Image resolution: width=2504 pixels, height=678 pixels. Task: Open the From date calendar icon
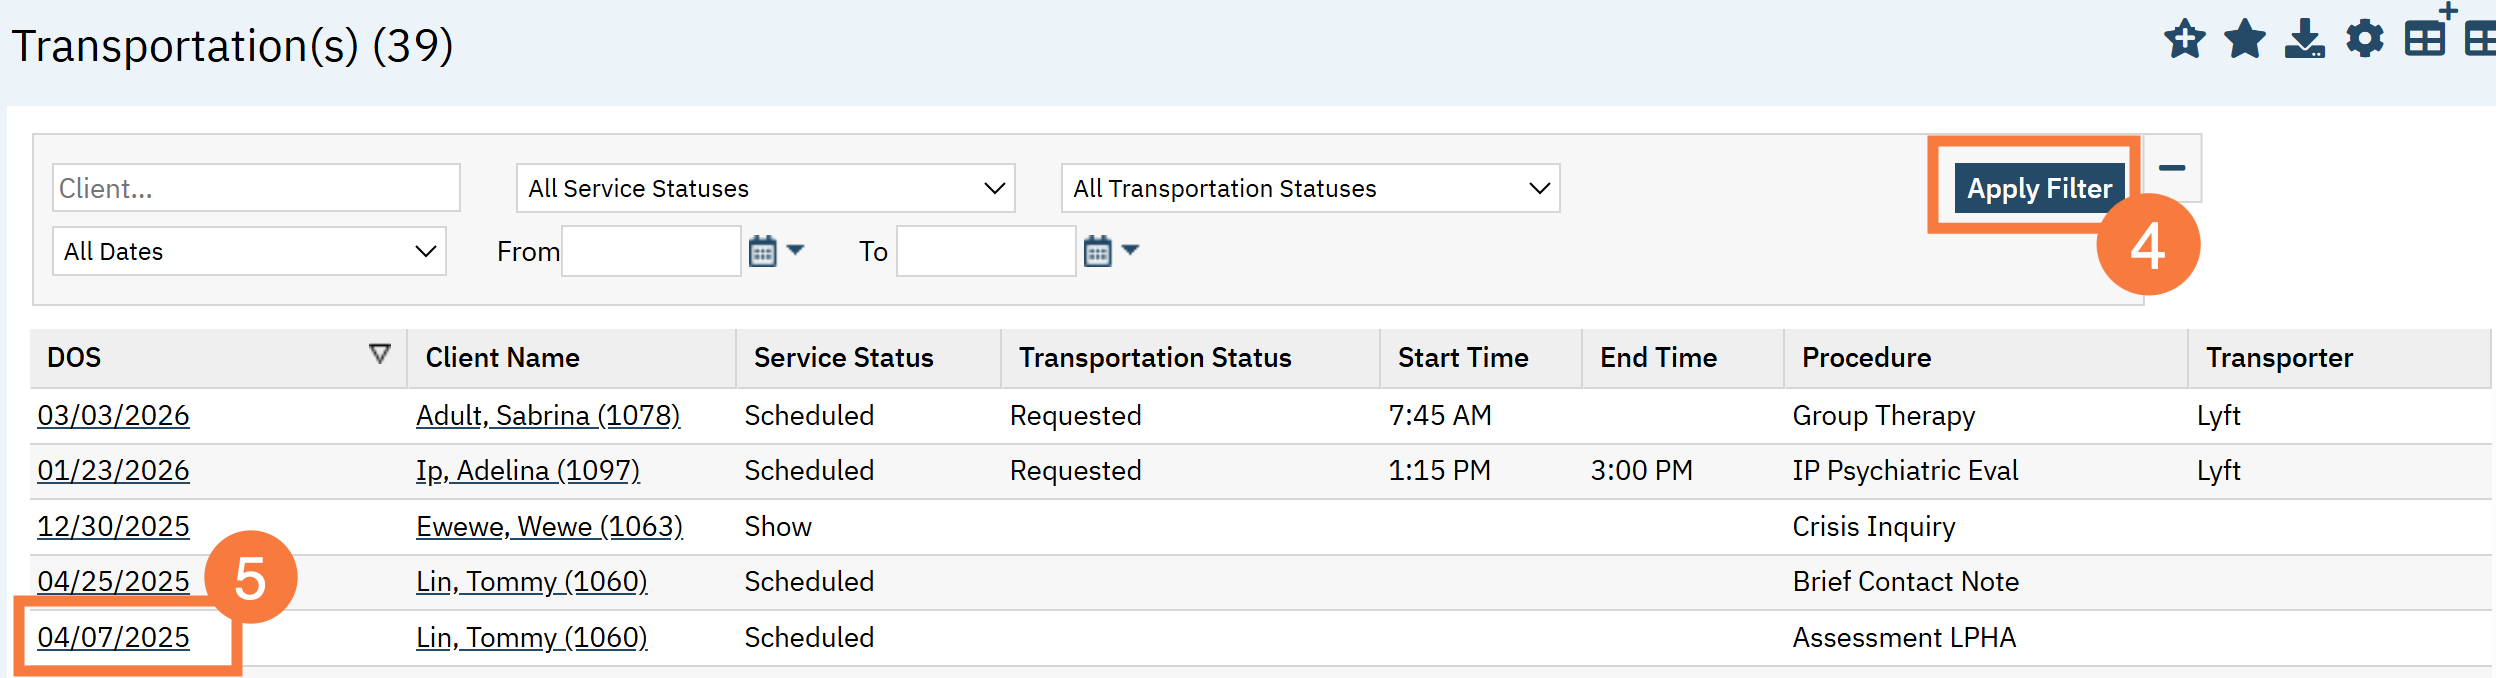(x=763, y=251)
